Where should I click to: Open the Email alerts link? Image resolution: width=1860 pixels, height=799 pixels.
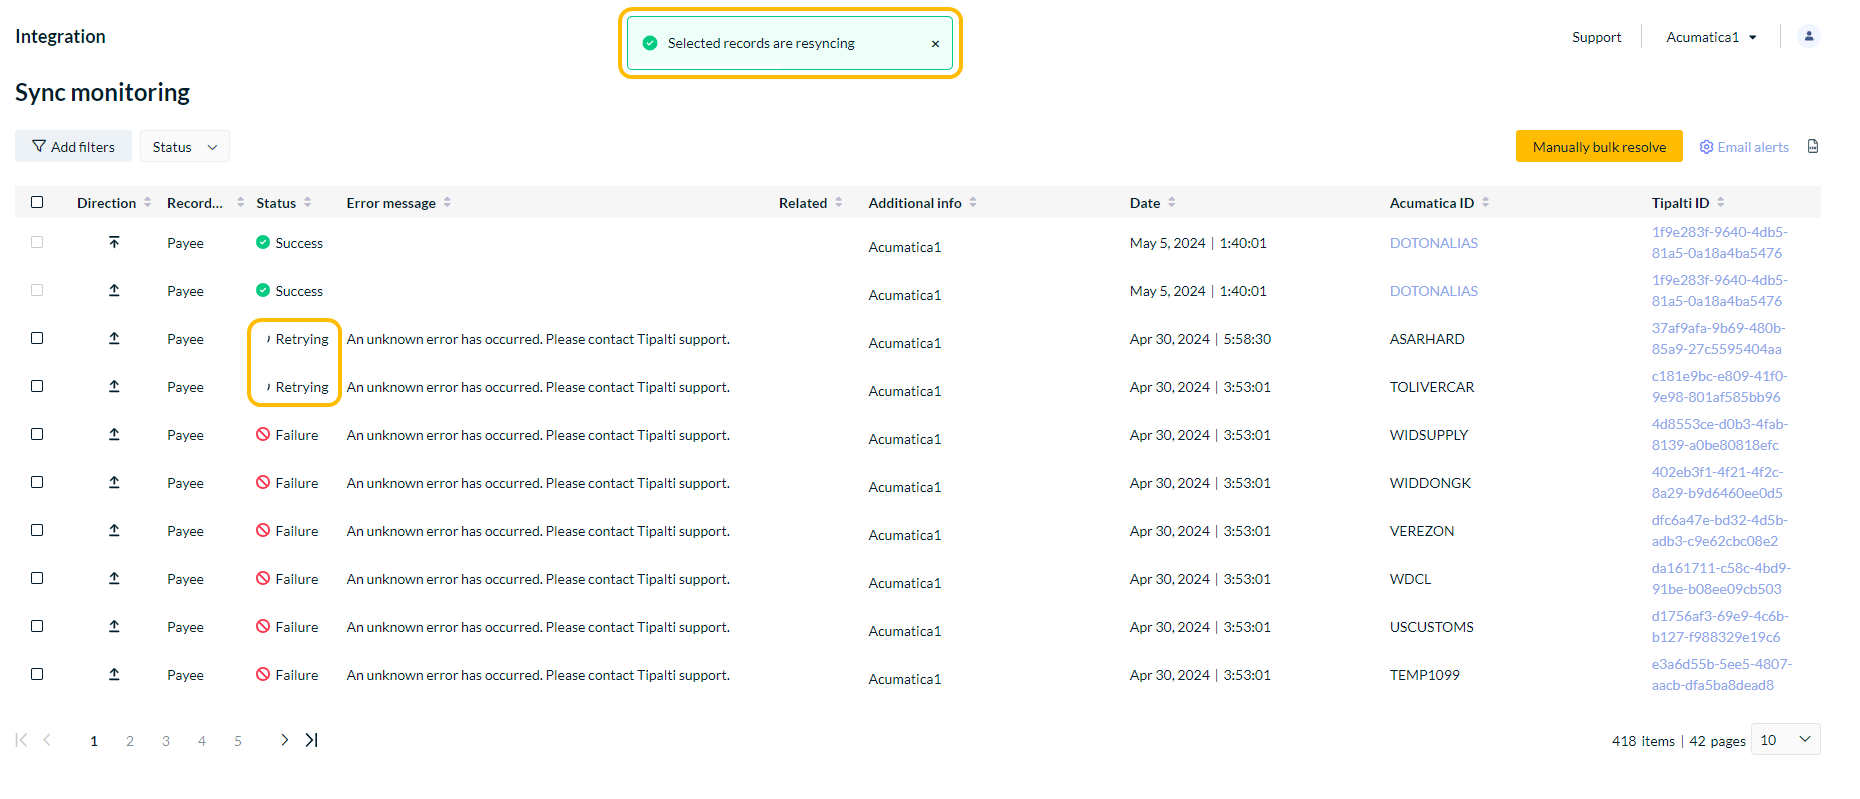1744,147
